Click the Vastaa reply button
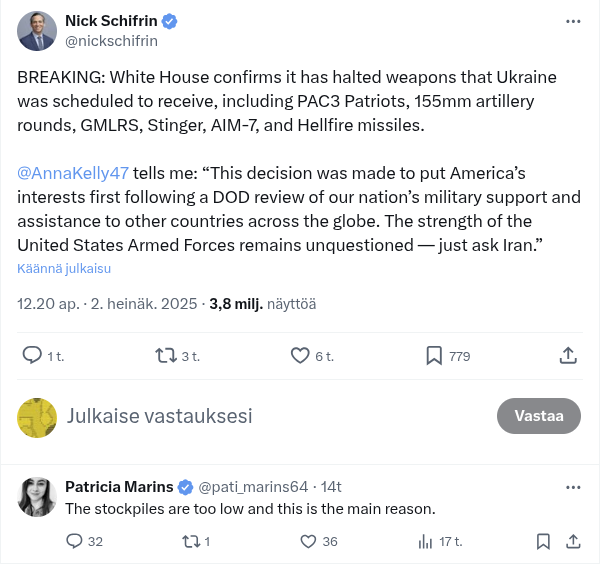This screenshot has height=564, width=605. pos(539,416)
